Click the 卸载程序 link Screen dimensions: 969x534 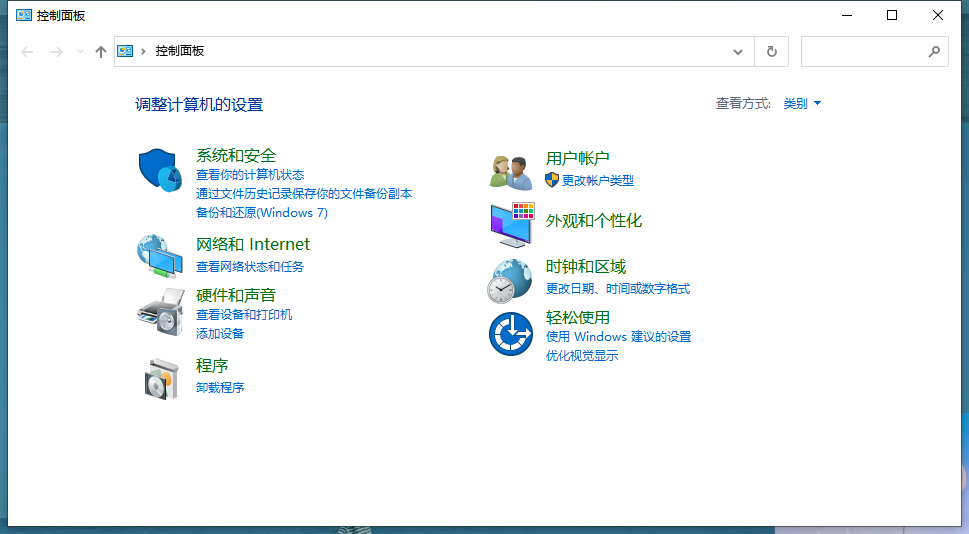(x=220, y=388)
